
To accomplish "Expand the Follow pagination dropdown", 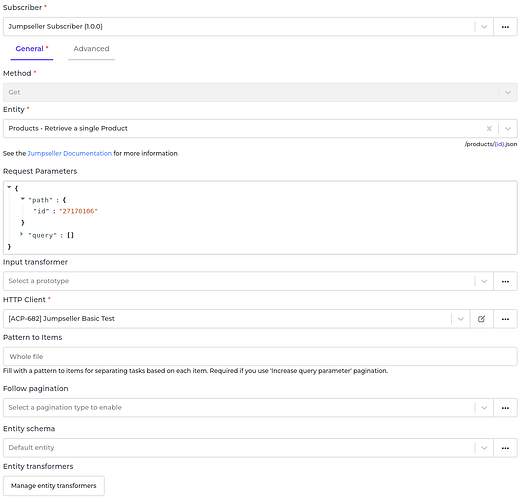I will 484,408.
